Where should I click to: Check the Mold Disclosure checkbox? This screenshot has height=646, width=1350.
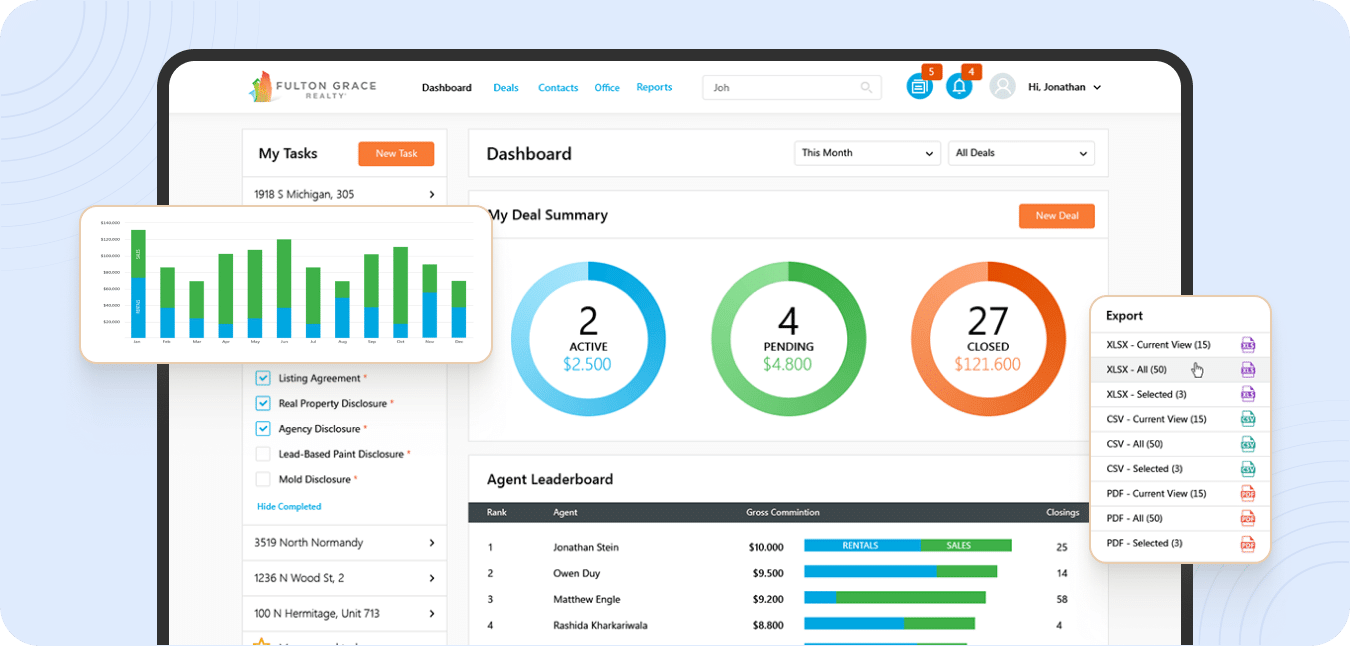[x=263, y=479]
